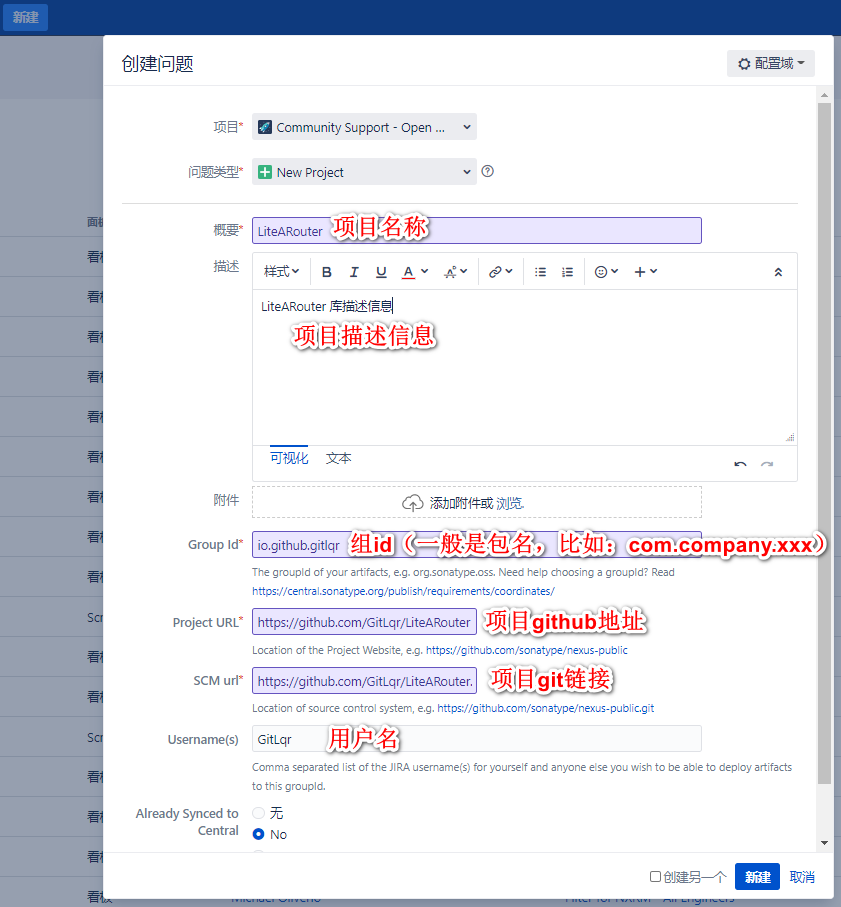
Task: Click the scrollbar down arrow
Action: coord(824,843)
